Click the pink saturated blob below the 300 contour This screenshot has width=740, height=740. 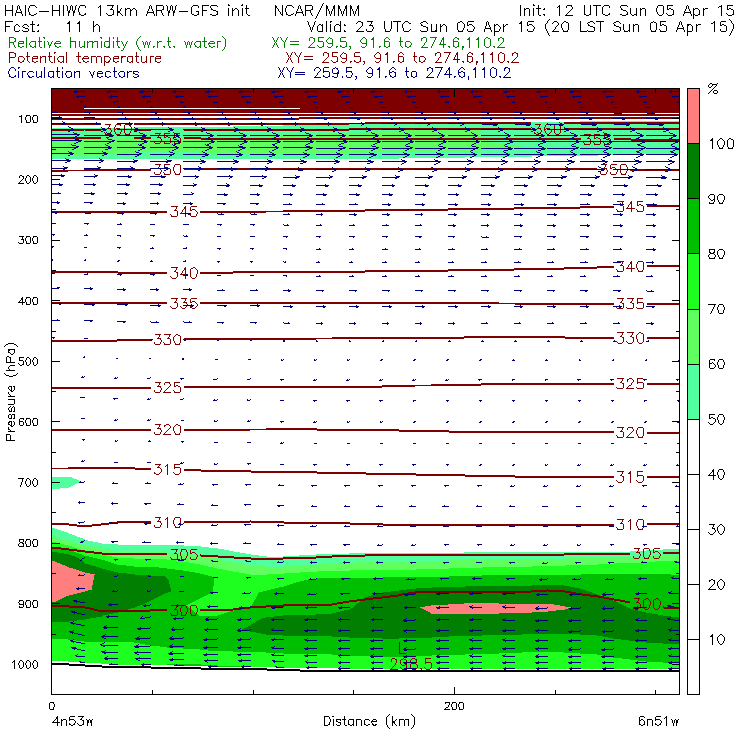(x=496, y=608)
